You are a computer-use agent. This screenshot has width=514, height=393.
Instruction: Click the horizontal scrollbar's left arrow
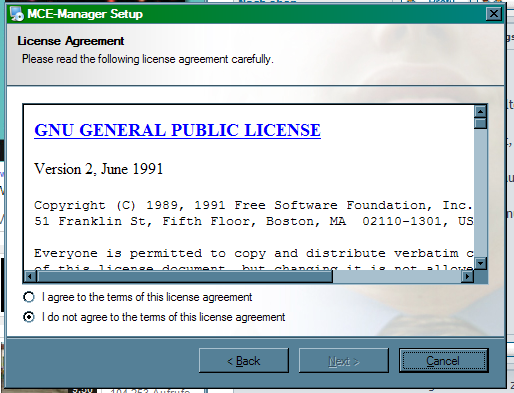(30, 276)
